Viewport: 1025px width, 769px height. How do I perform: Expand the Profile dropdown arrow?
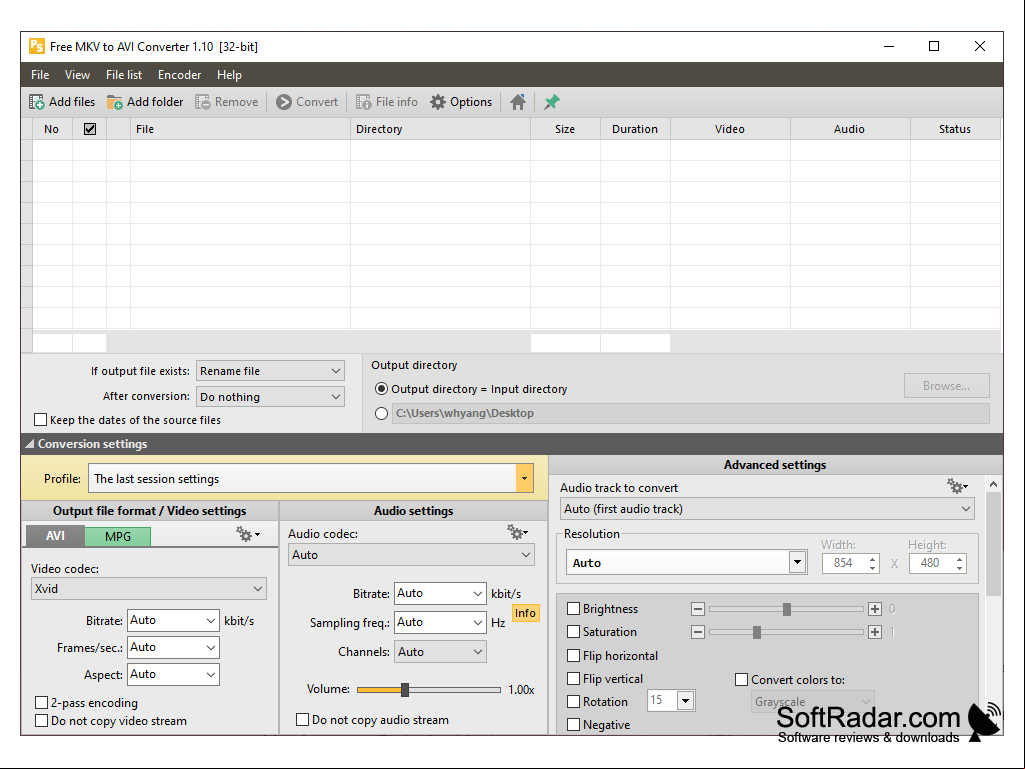[524, 479]
